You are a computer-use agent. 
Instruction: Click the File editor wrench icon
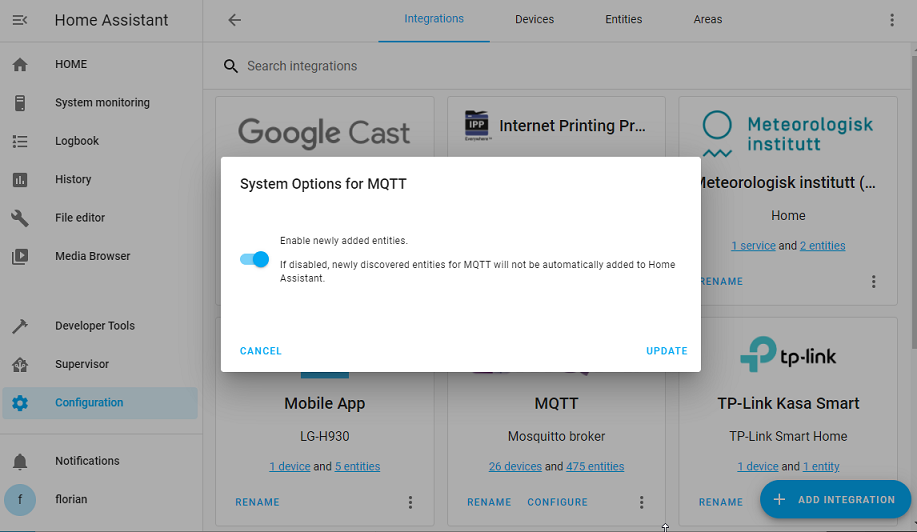20,218
